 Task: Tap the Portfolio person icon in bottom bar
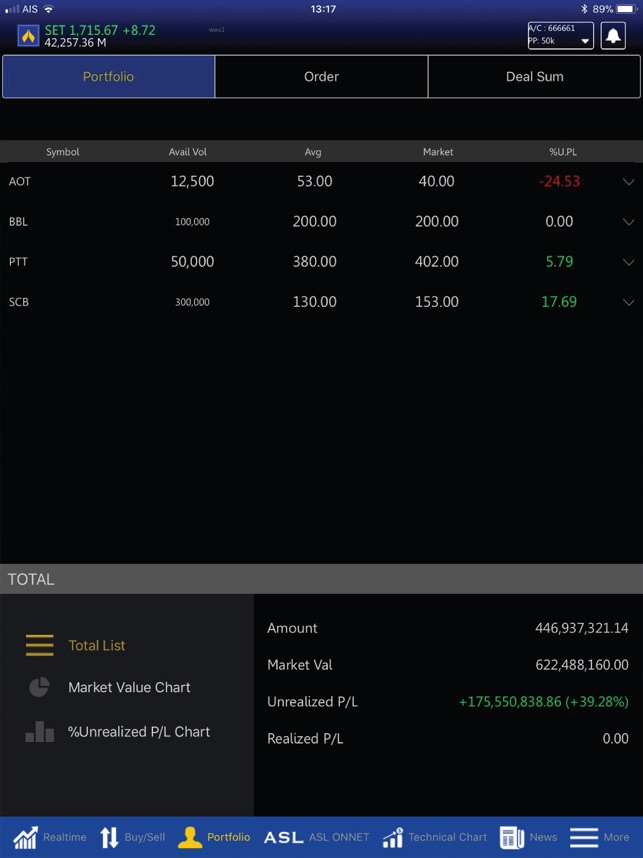[190, 837]
